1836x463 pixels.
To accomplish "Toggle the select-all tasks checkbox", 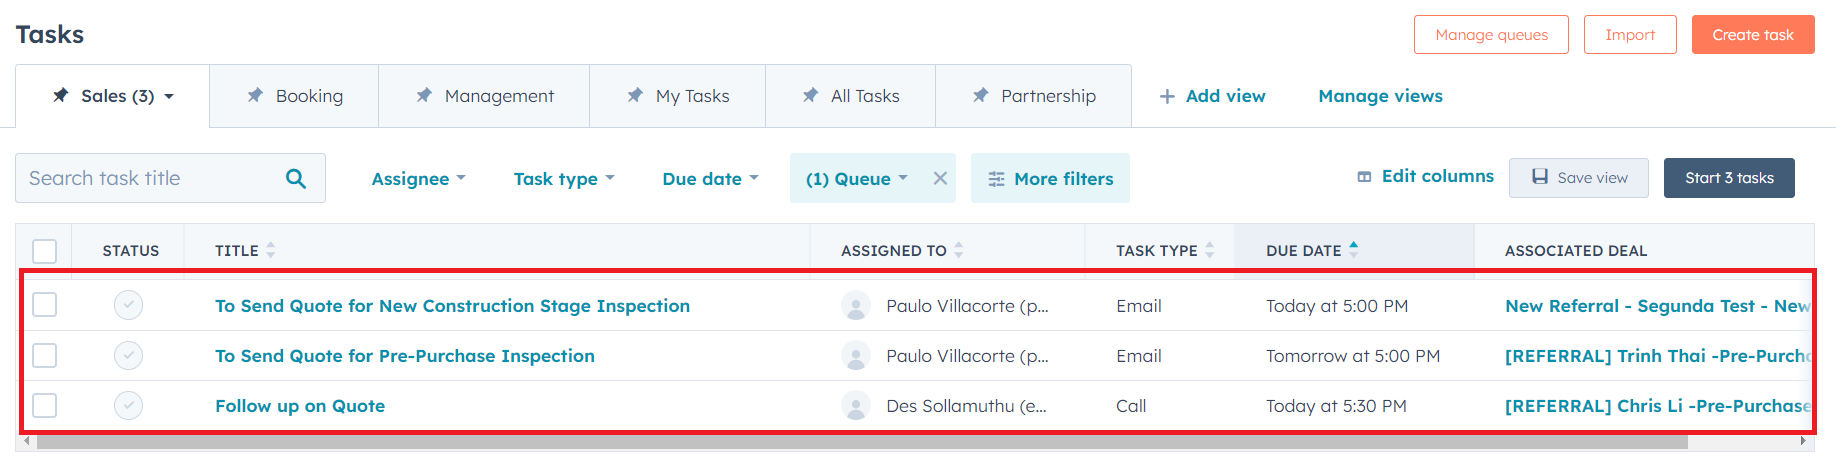I will [45, 250].
